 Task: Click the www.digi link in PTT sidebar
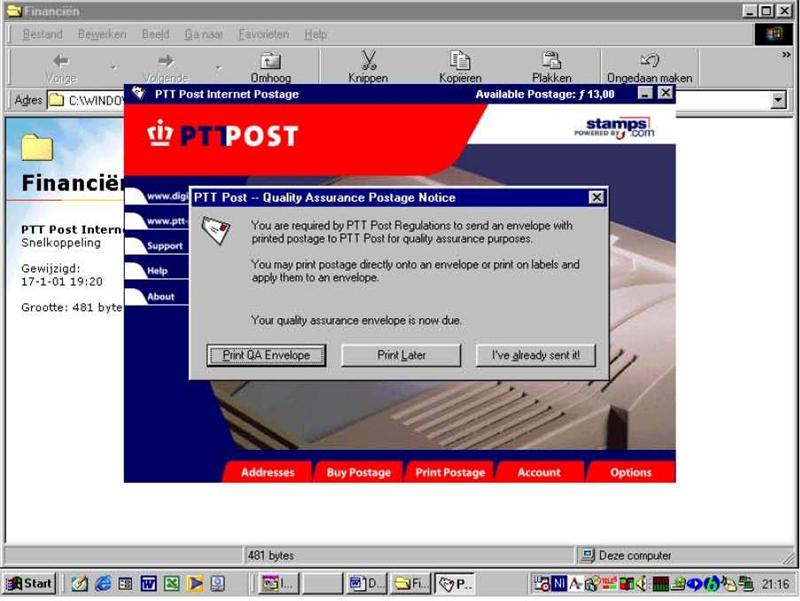coord(167,196)
